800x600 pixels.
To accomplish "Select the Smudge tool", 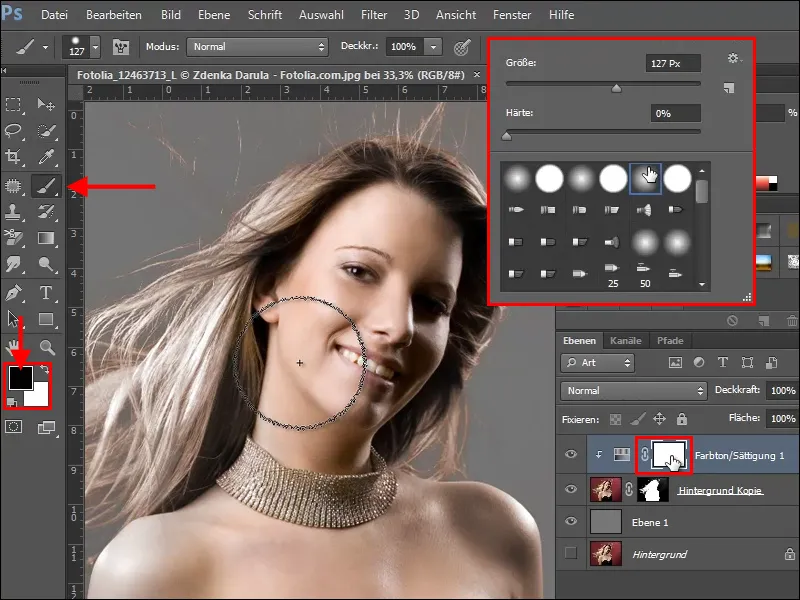I will click(13, 264).
